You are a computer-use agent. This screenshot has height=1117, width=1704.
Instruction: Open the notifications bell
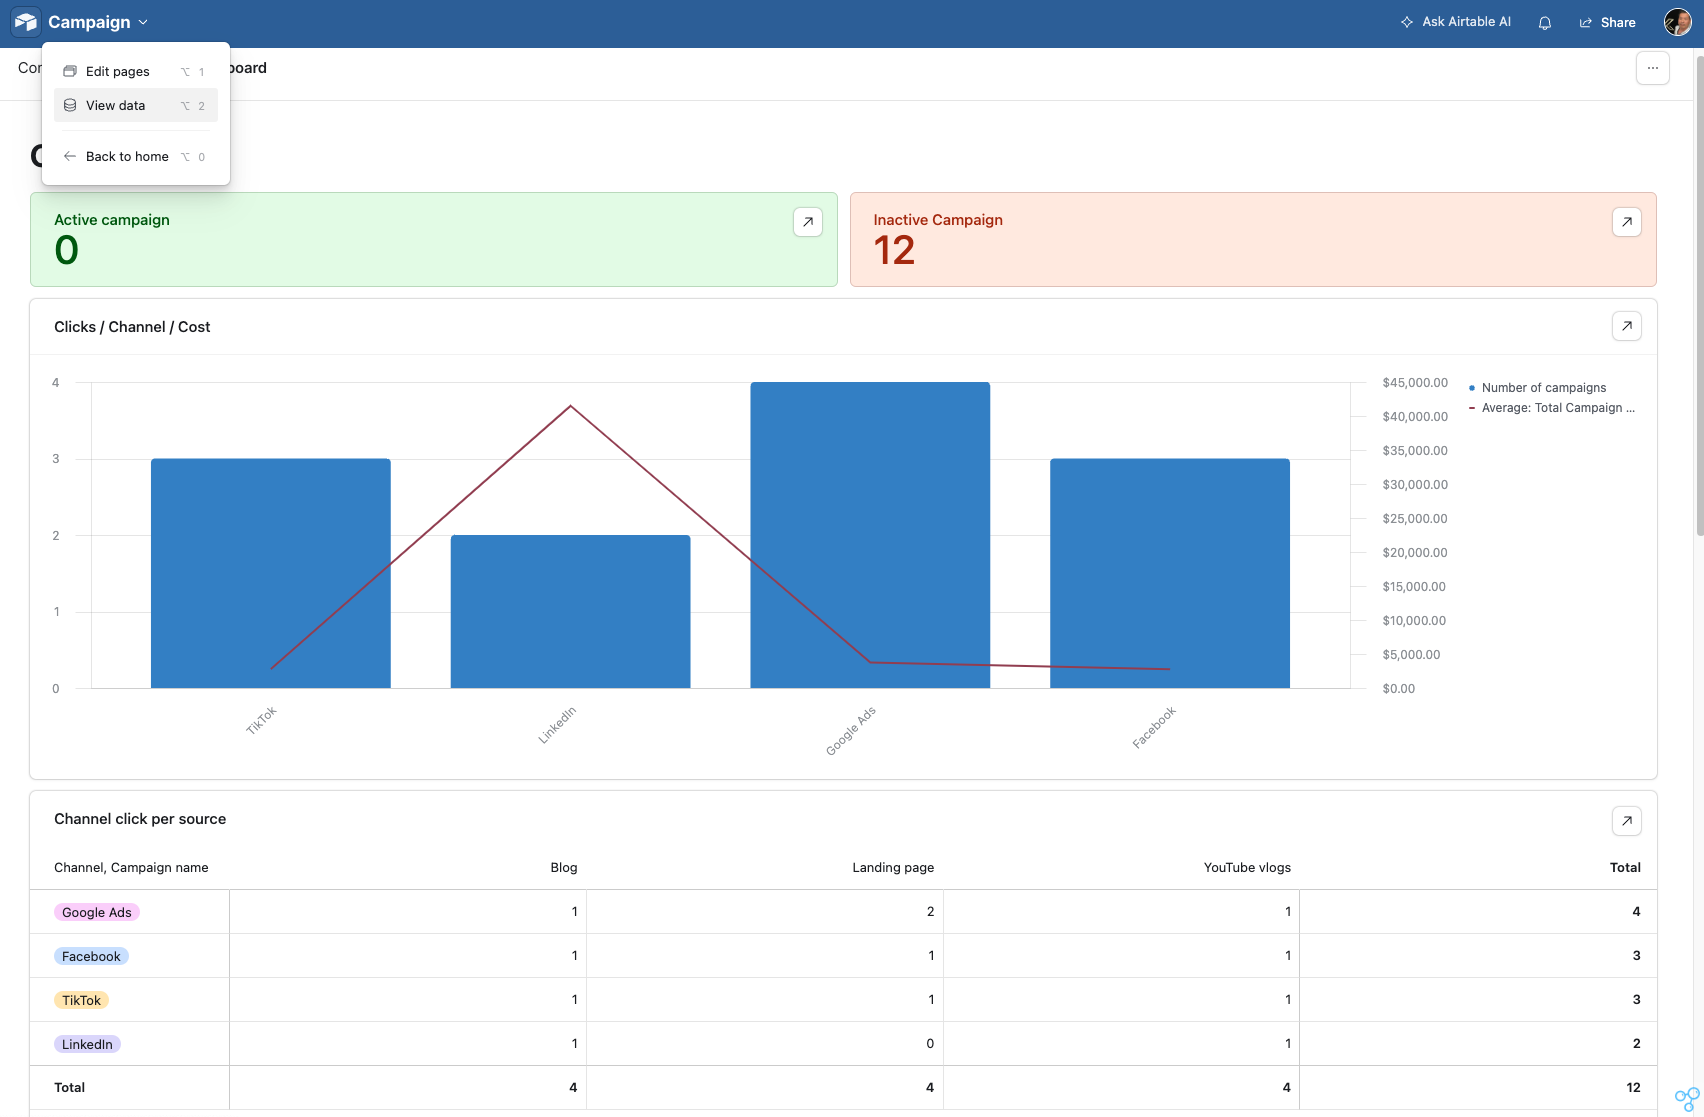pyautogui.click(x=1545, y=23)
